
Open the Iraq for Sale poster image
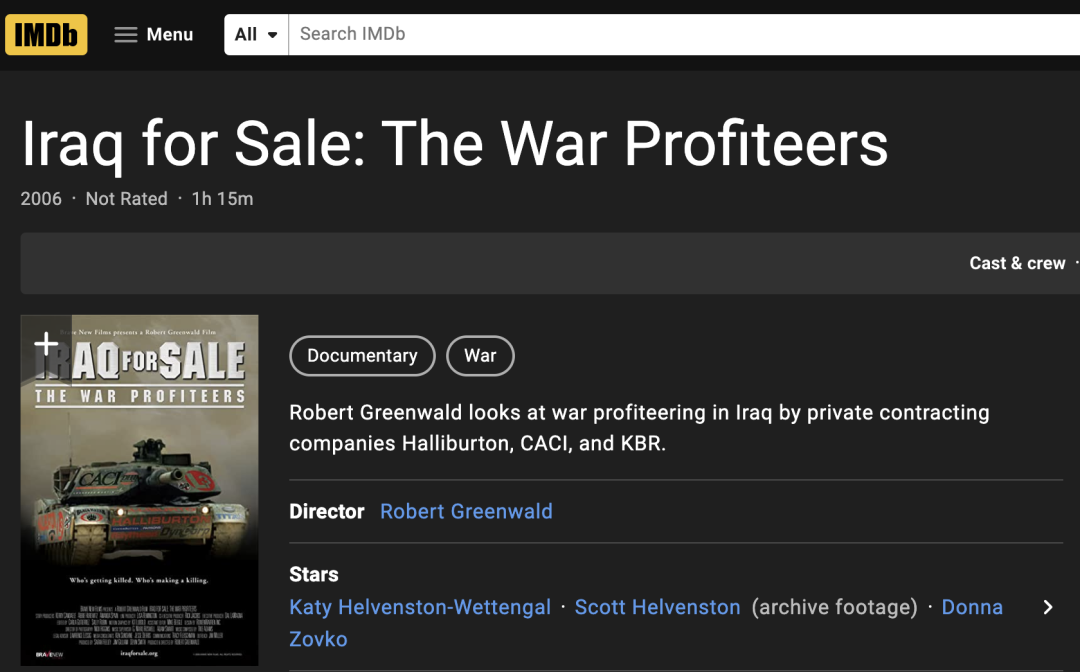(140, 500)
